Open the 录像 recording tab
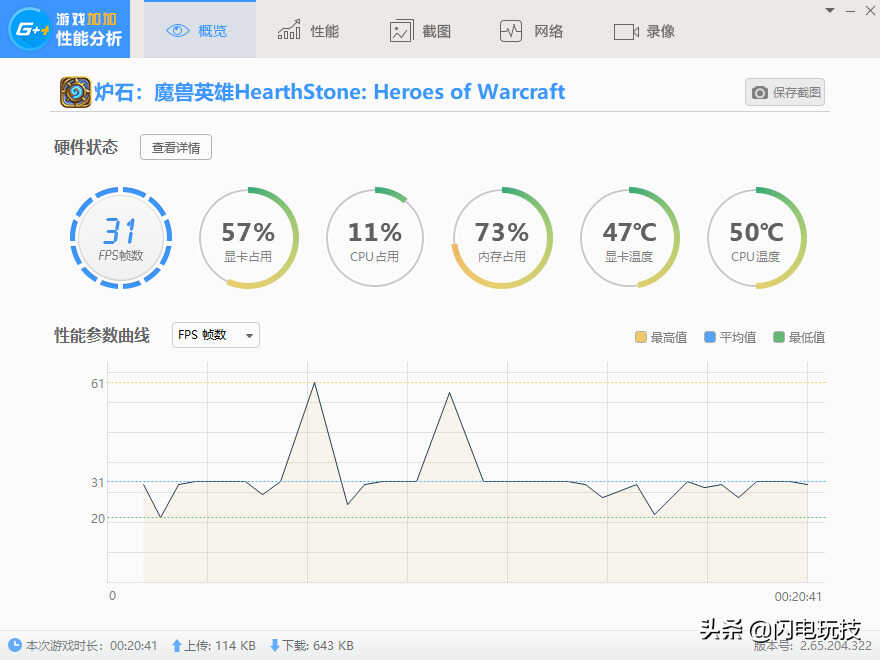The image size is (880, 660). (x=644, y=31)
